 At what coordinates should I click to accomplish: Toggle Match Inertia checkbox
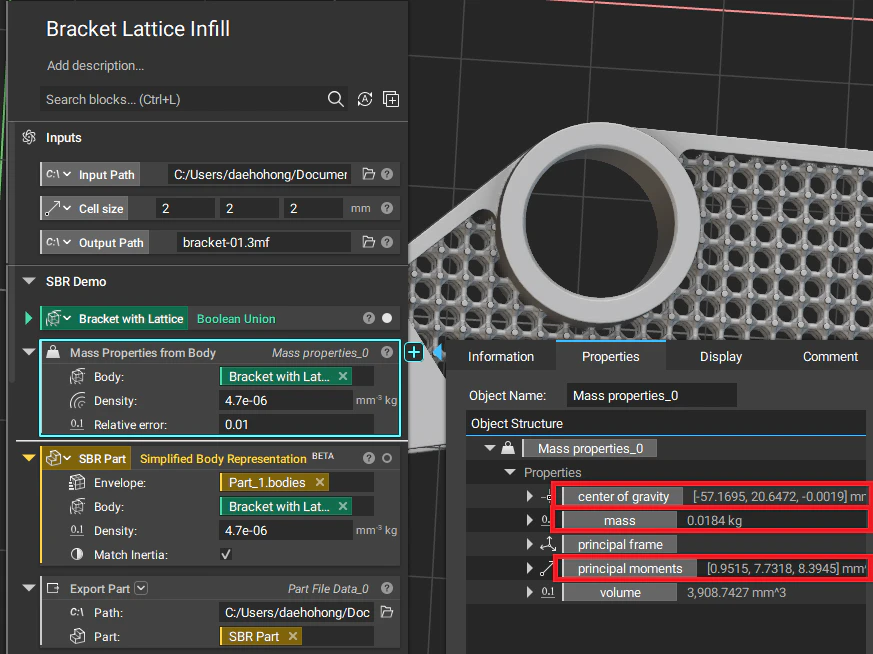tap(225, 554)
